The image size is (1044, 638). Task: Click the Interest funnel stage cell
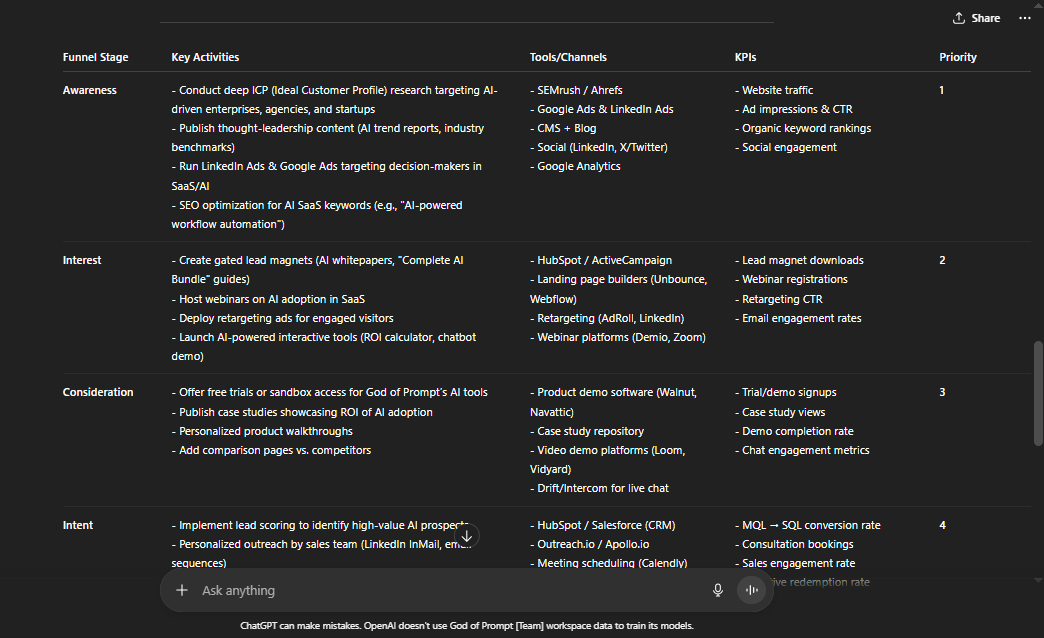click(x=82, y=260)
